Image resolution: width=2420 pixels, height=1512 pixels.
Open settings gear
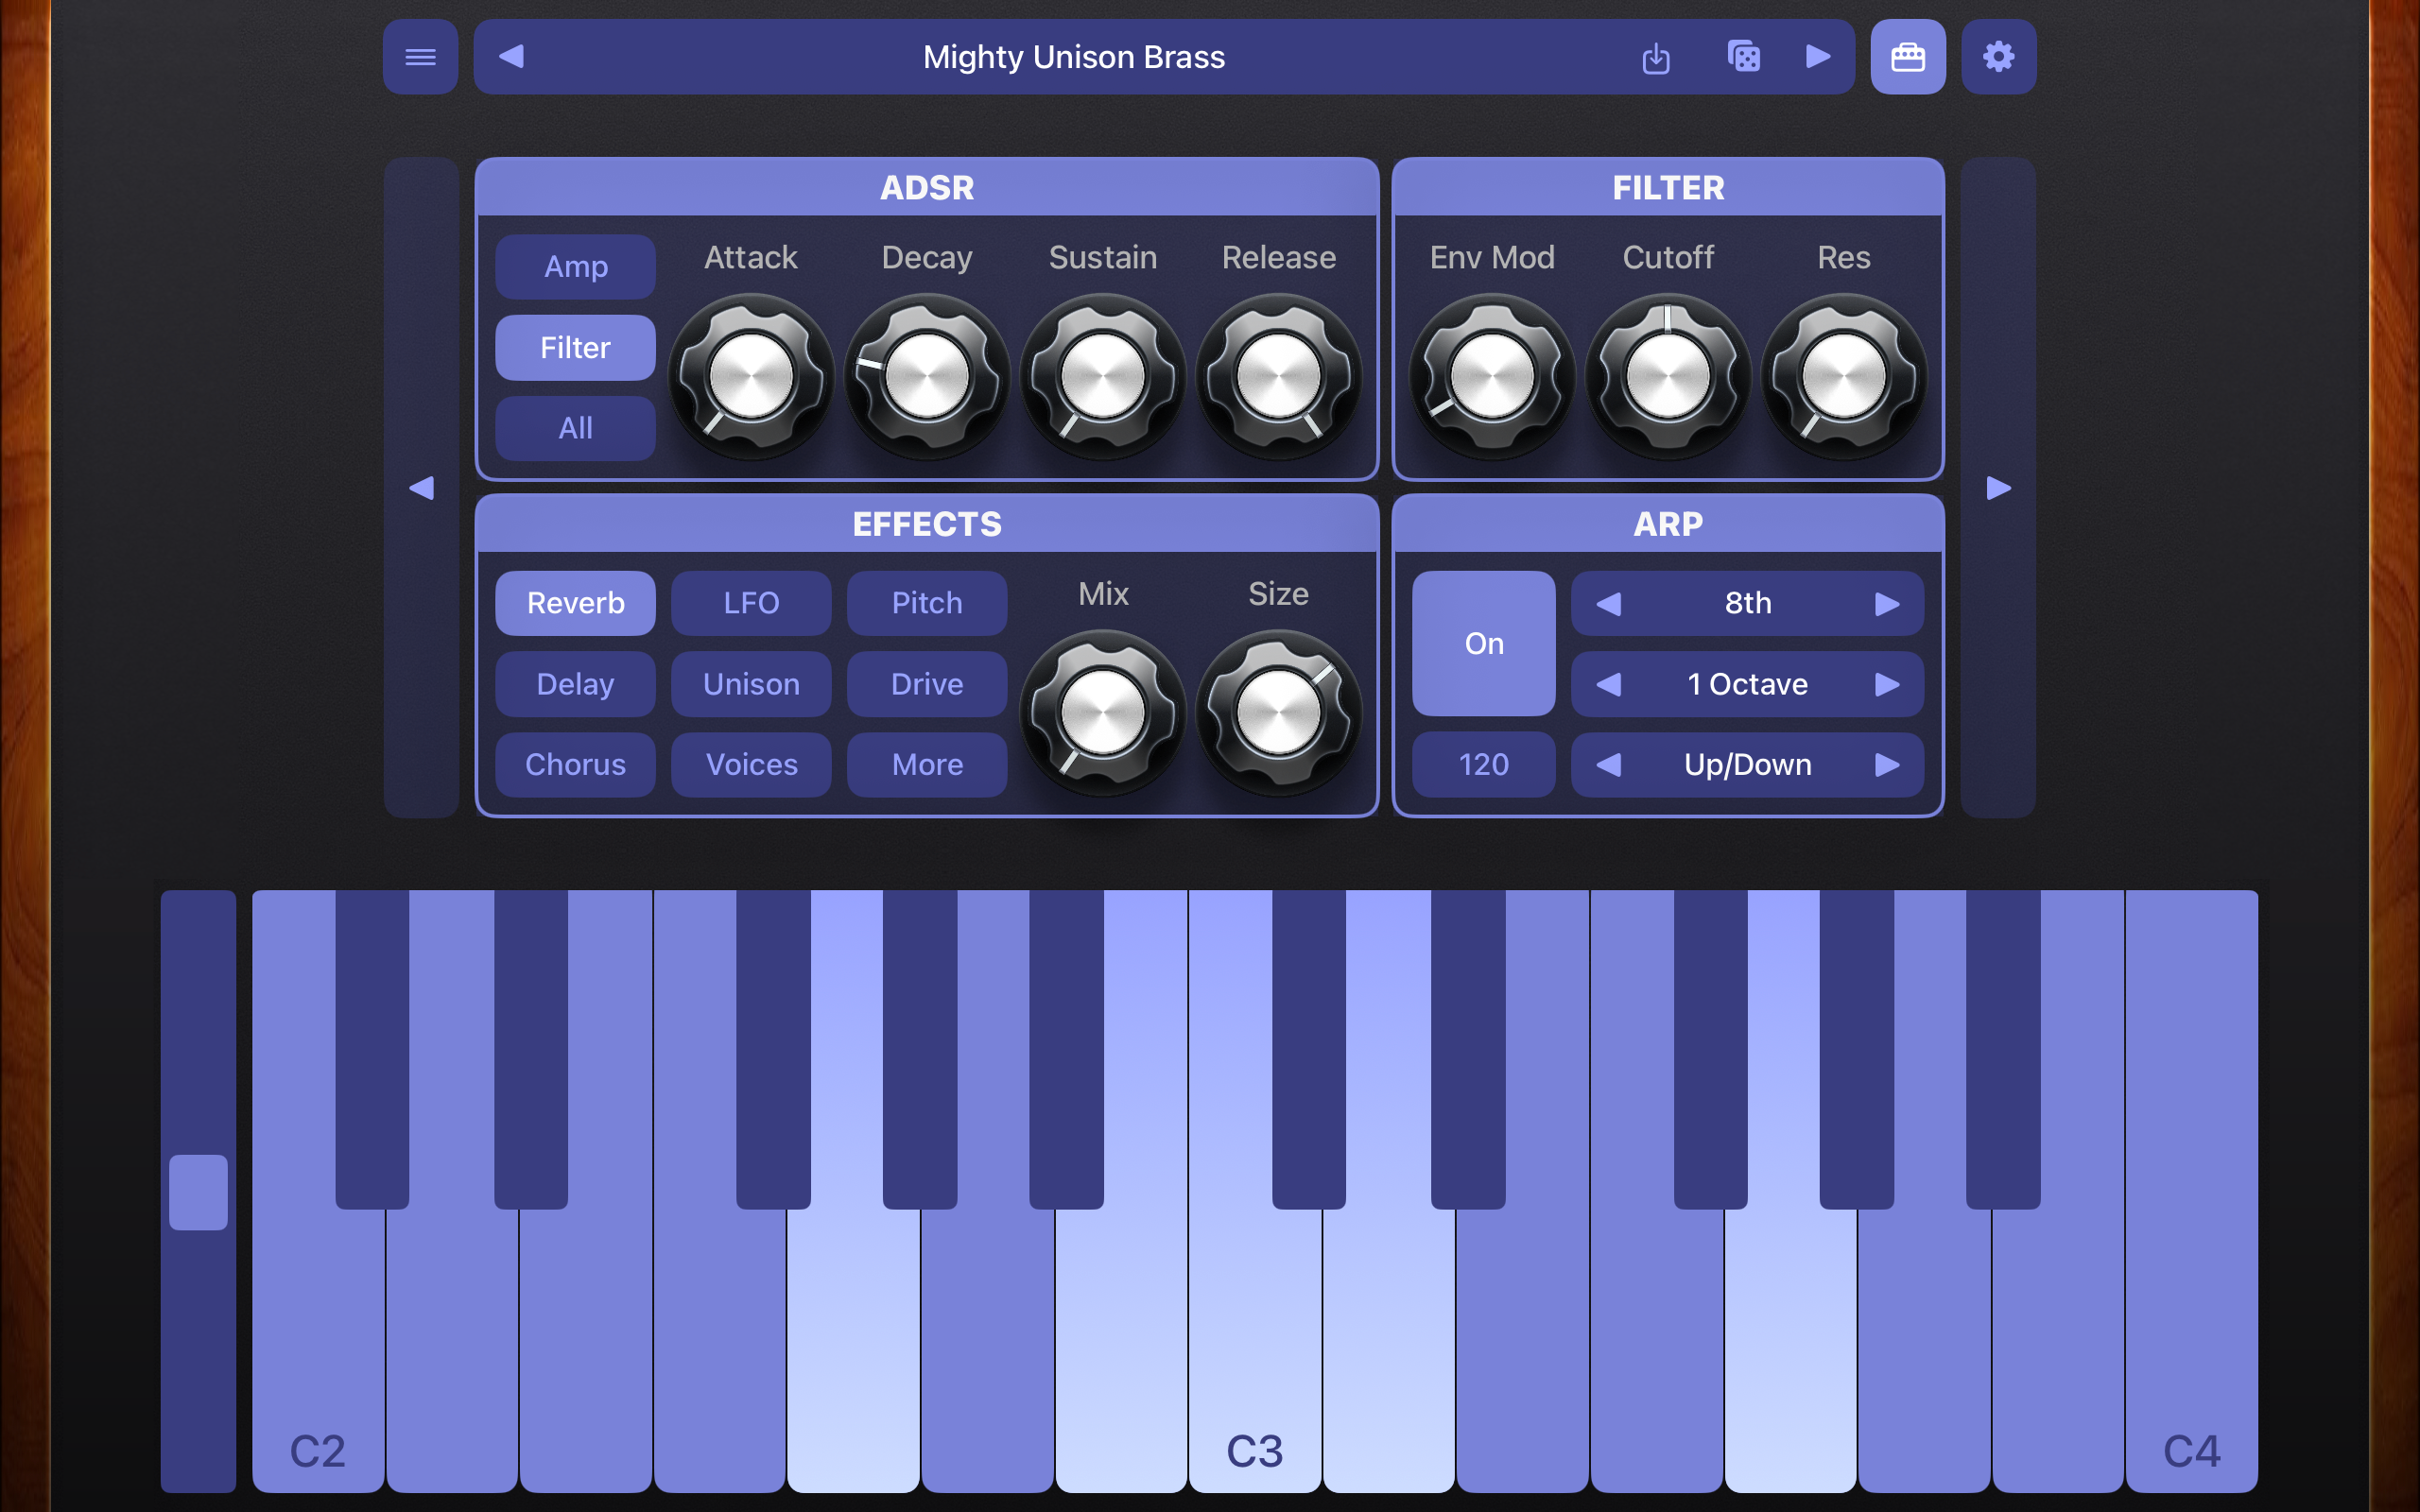point(1998,57)
